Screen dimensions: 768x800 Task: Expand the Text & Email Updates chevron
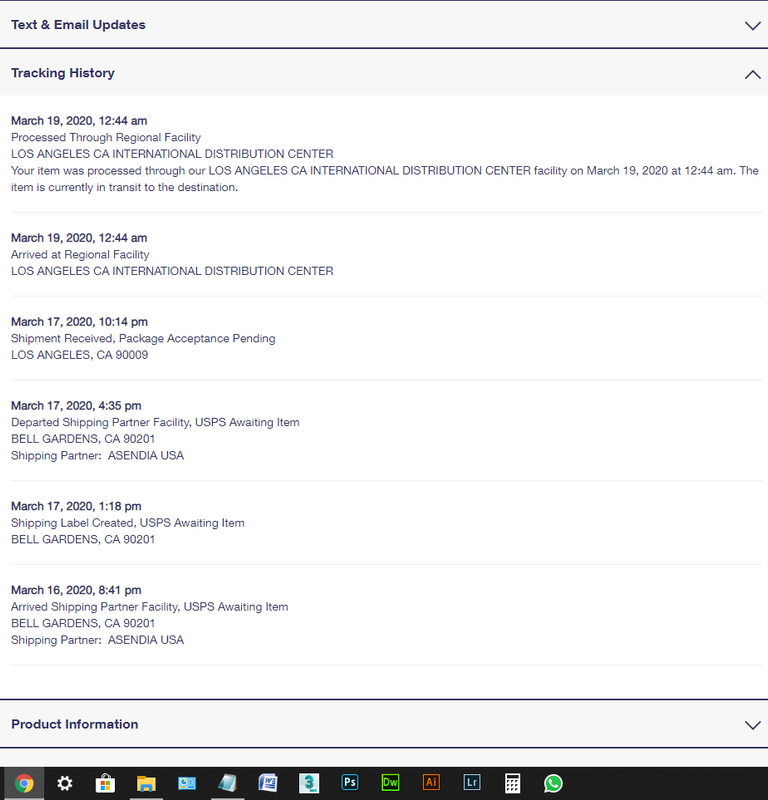[752, 26]
